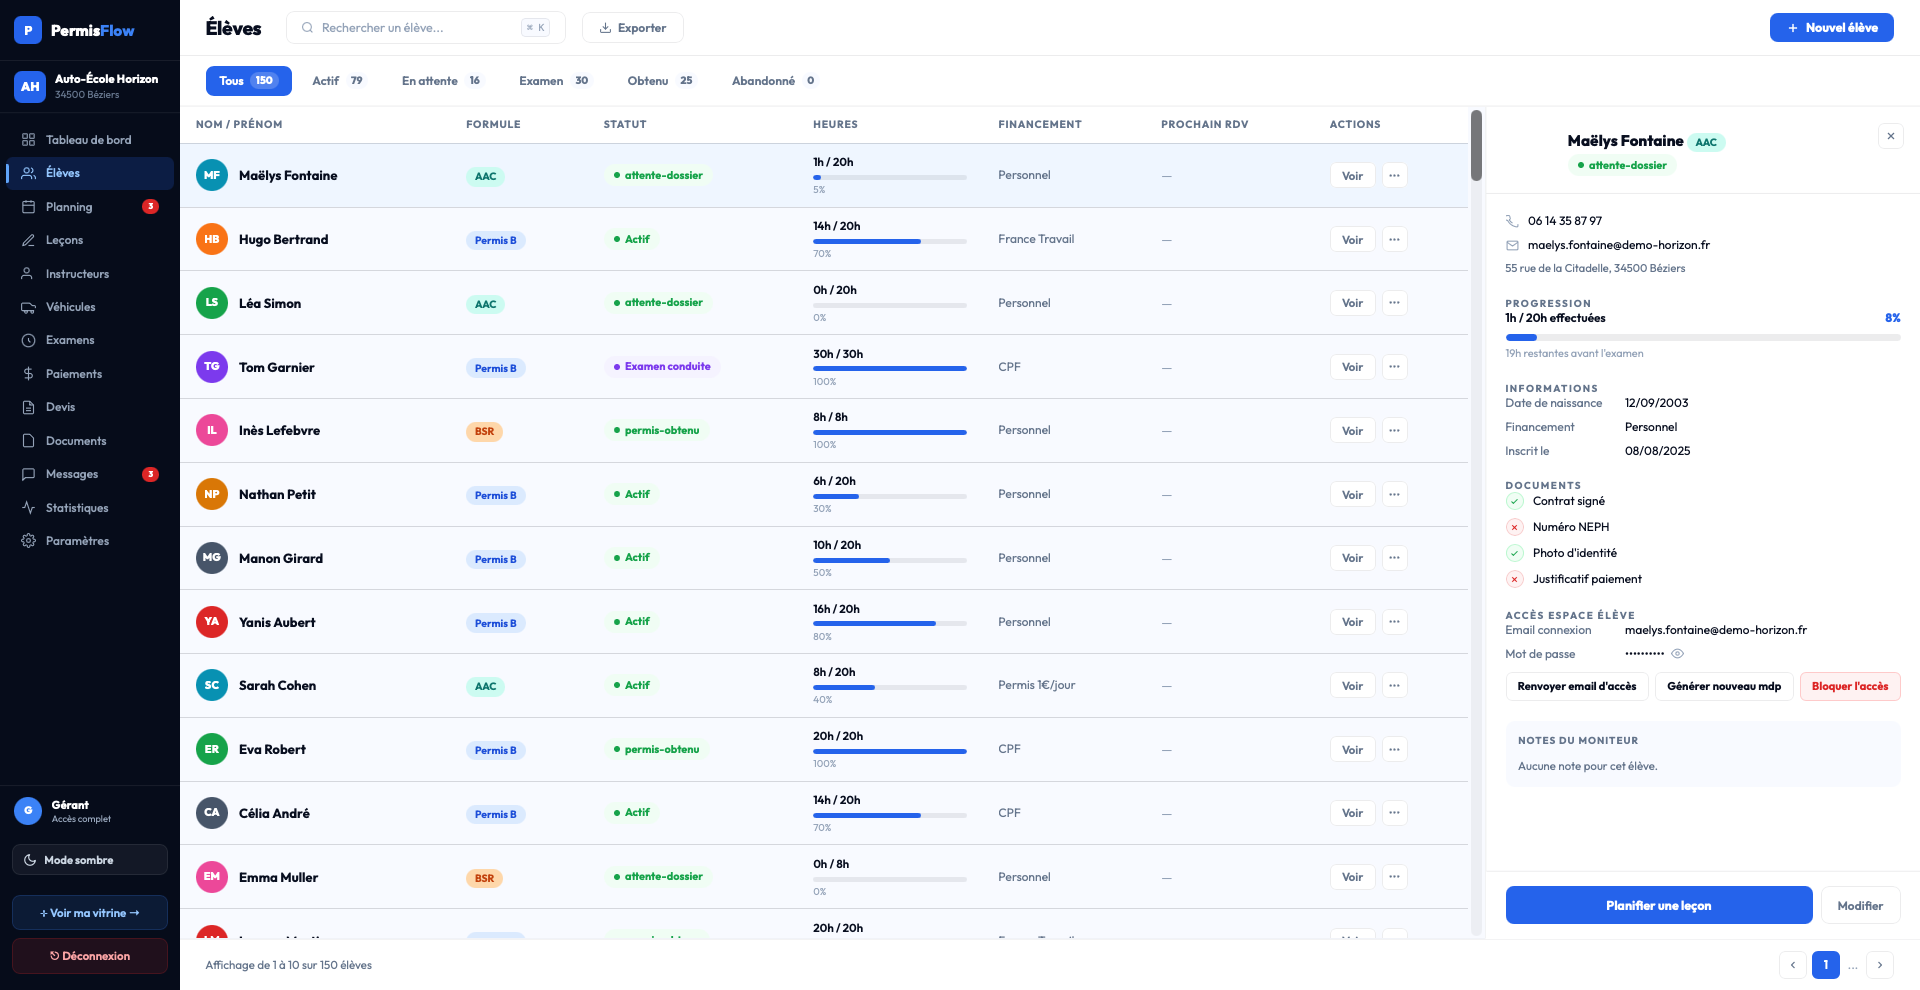Switch to Actif 79 tab
Viewport: 1920px width, 990px height.
click(x=338, y=81)
